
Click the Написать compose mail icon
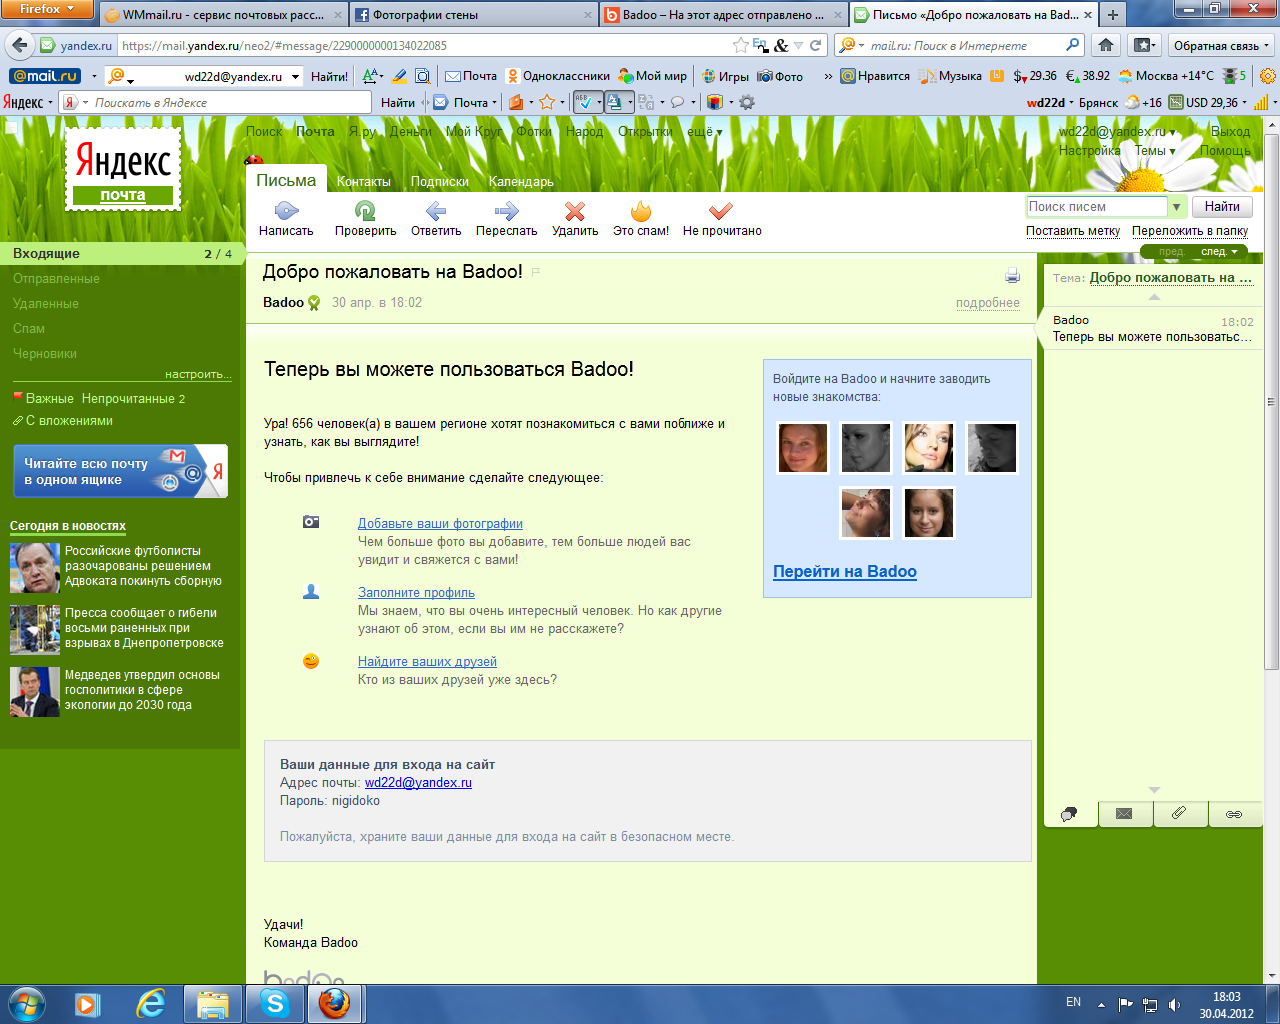pos(286,210)
